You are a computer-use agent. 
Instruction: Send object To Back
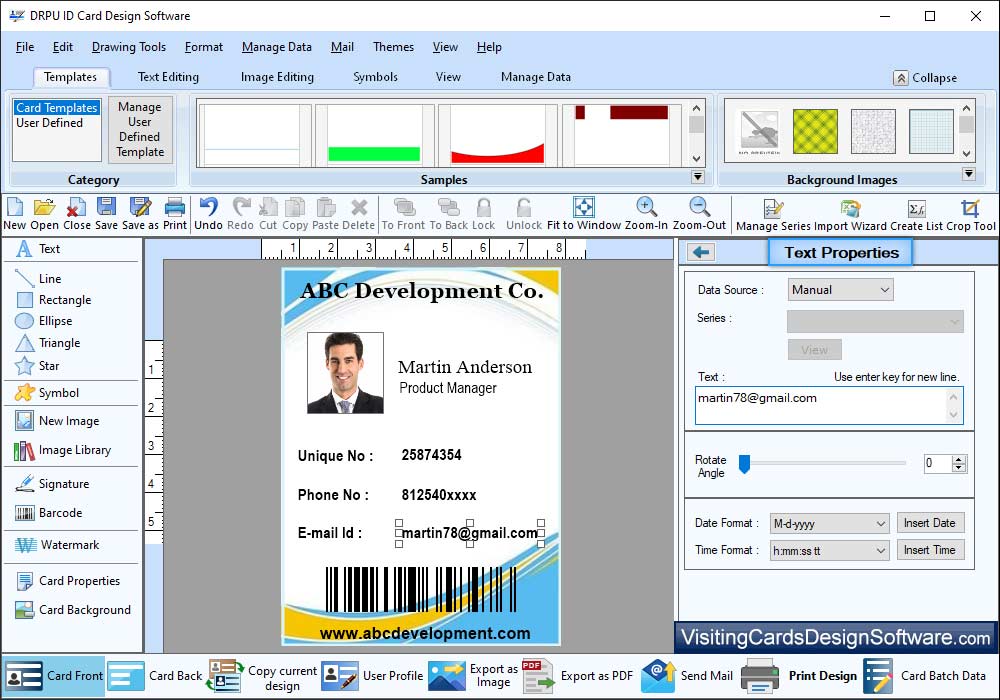tap(448, 214)
